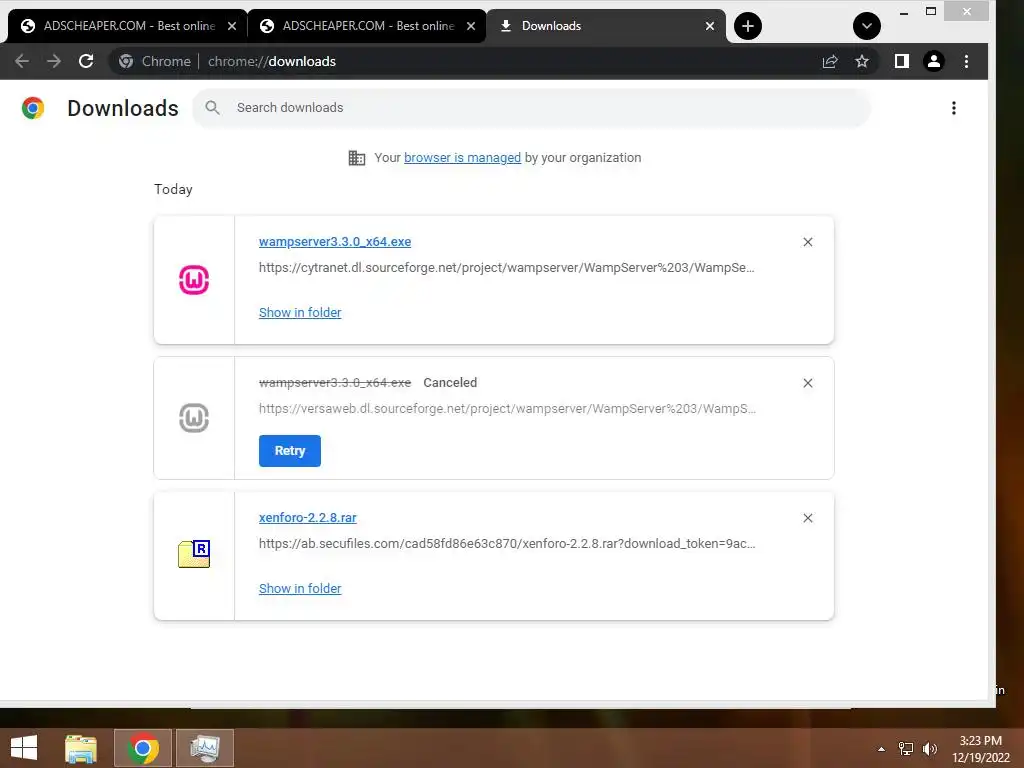Image resolution: width=1024 pixels, height=768 pixels.
Task: Show xenforo-2.2.8.rar in folder
Action: pyautogui.click(x=300, y=589)
